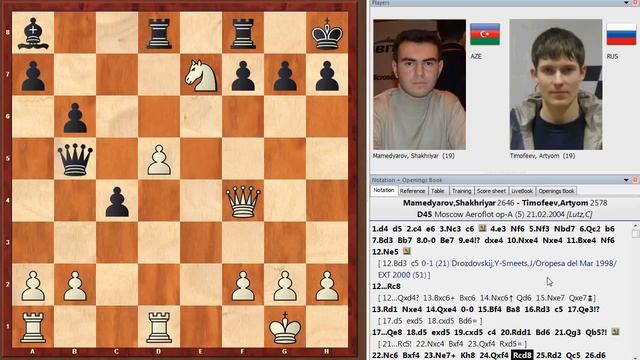Jump to move 23.Ne7+

coord(440,355)
